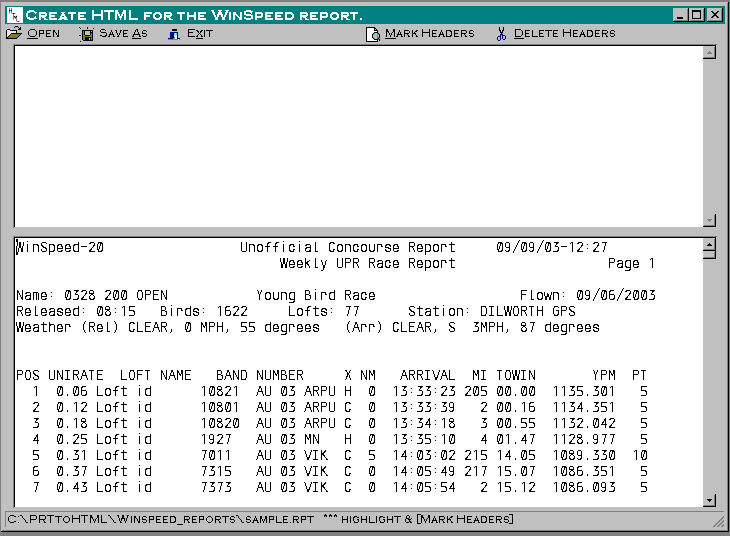This screenshot has width=730, height=536.
Task: Click band number 10821 in row 1
Action: coord(220,391)
